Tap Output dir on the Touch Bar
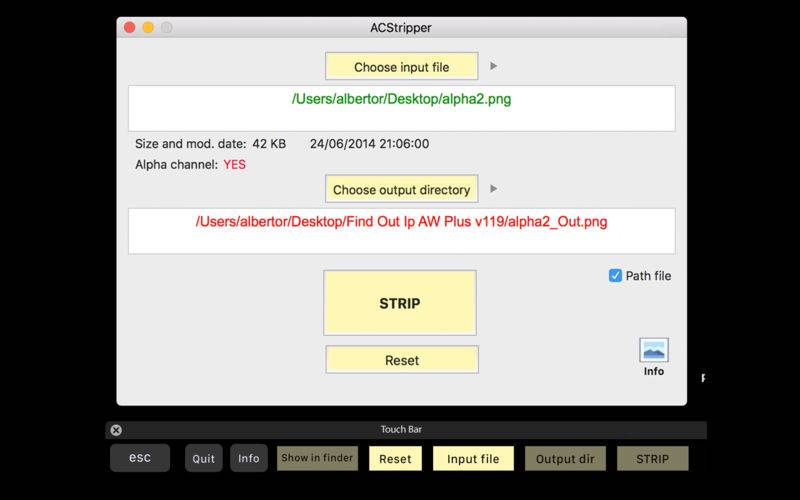Viewport: 800px width, 500px height. [565, 458]
